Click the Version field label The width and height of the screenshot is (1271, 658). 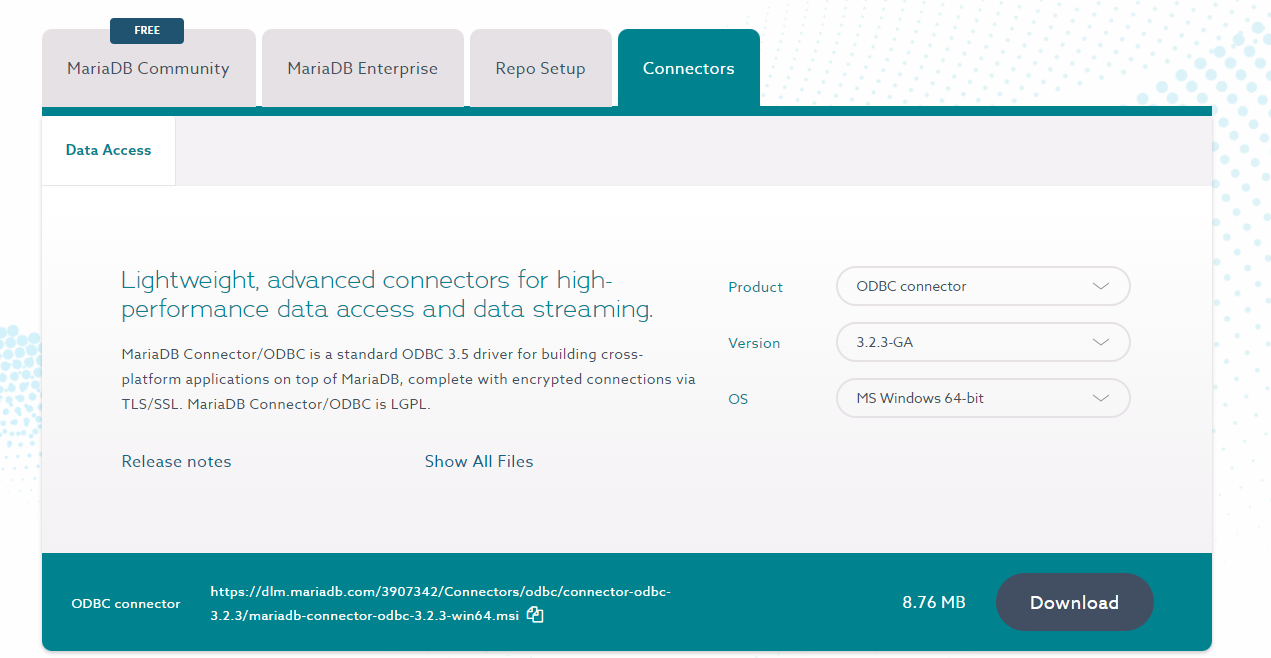754,343
